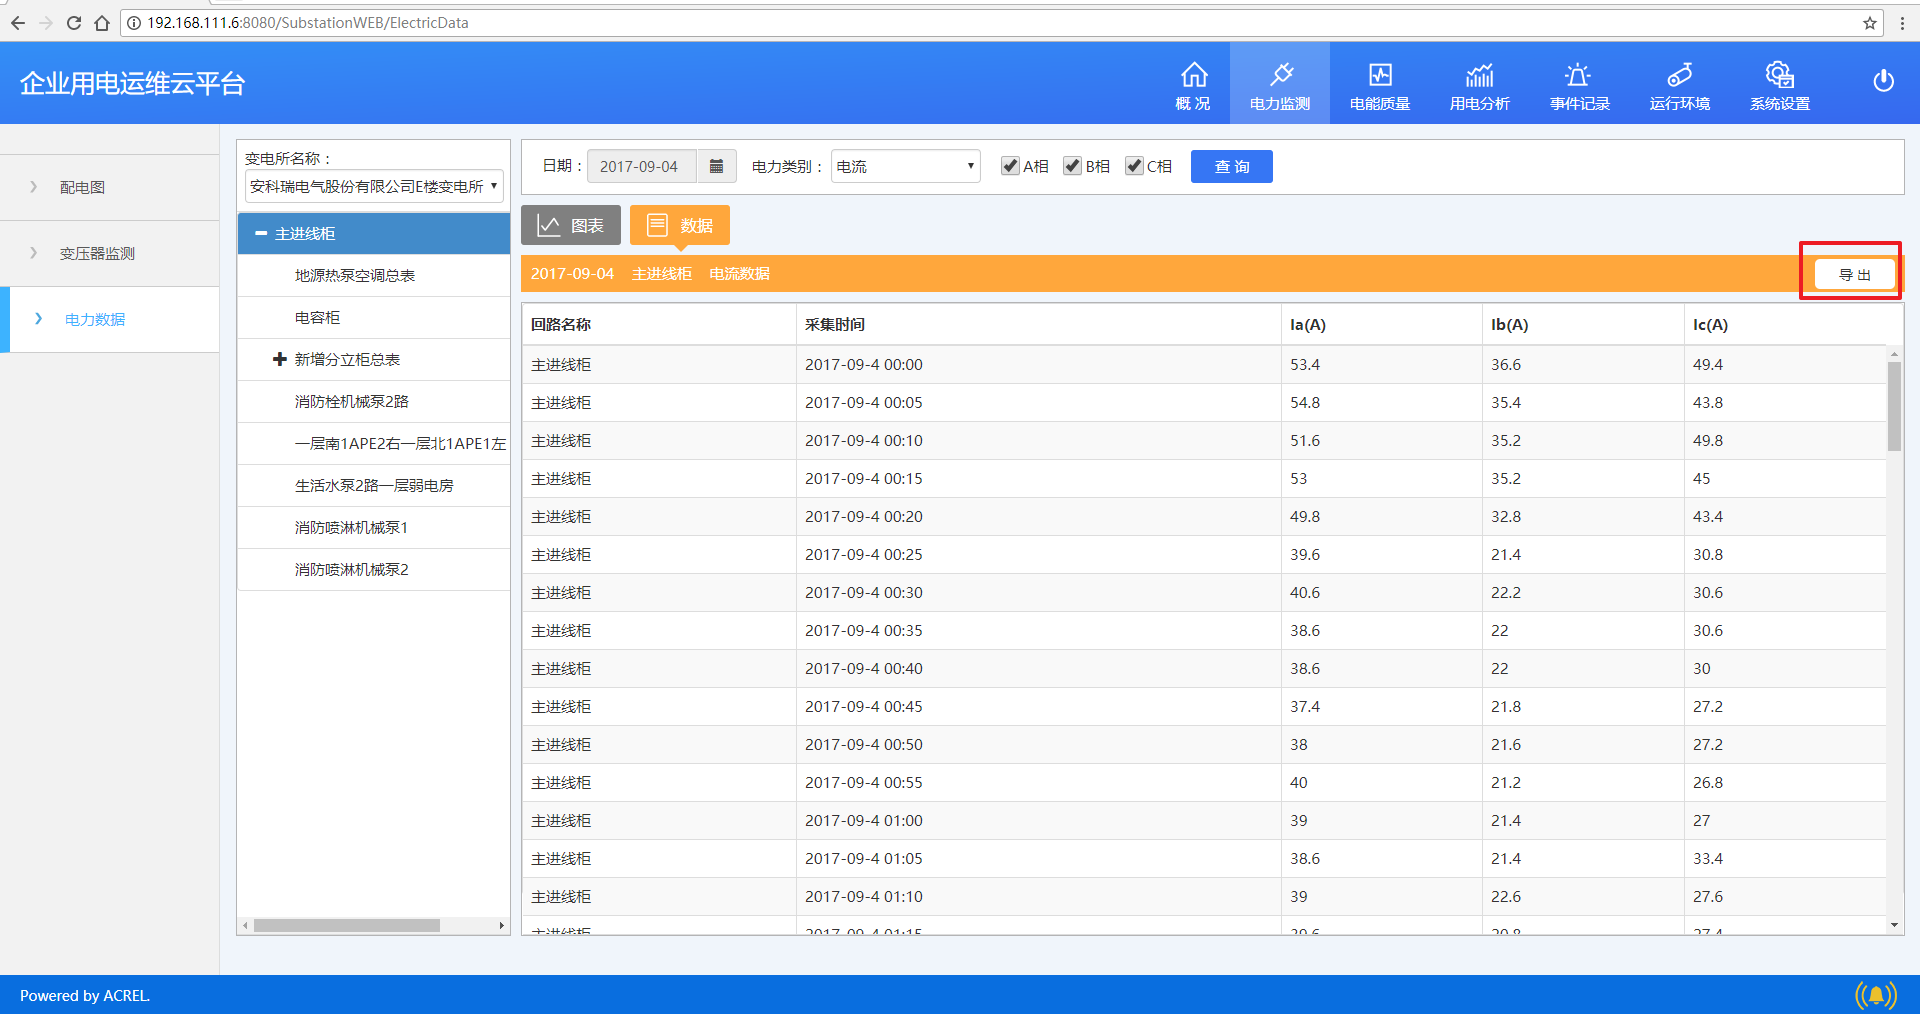
Task: Click tree panel horizontal scrollbar thumb
Action: coord(347,926)
